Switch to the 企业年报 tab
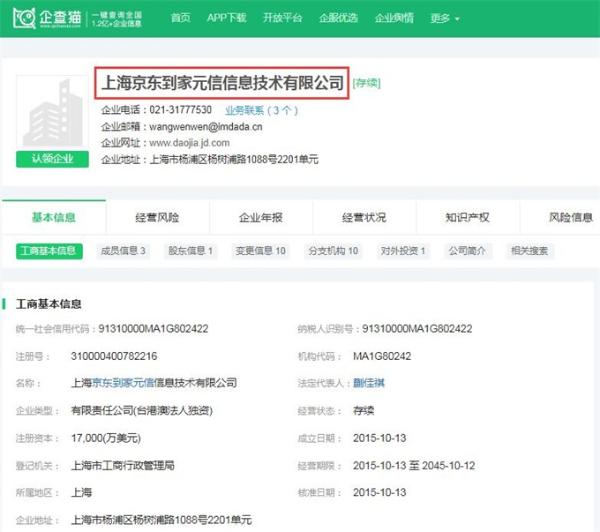 [261, 217]
